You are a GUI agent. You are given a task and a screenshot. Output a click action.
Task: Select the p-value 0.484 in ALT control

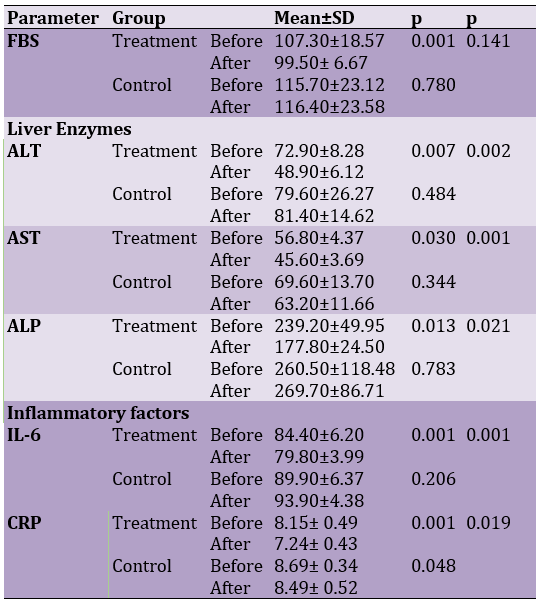433,194
